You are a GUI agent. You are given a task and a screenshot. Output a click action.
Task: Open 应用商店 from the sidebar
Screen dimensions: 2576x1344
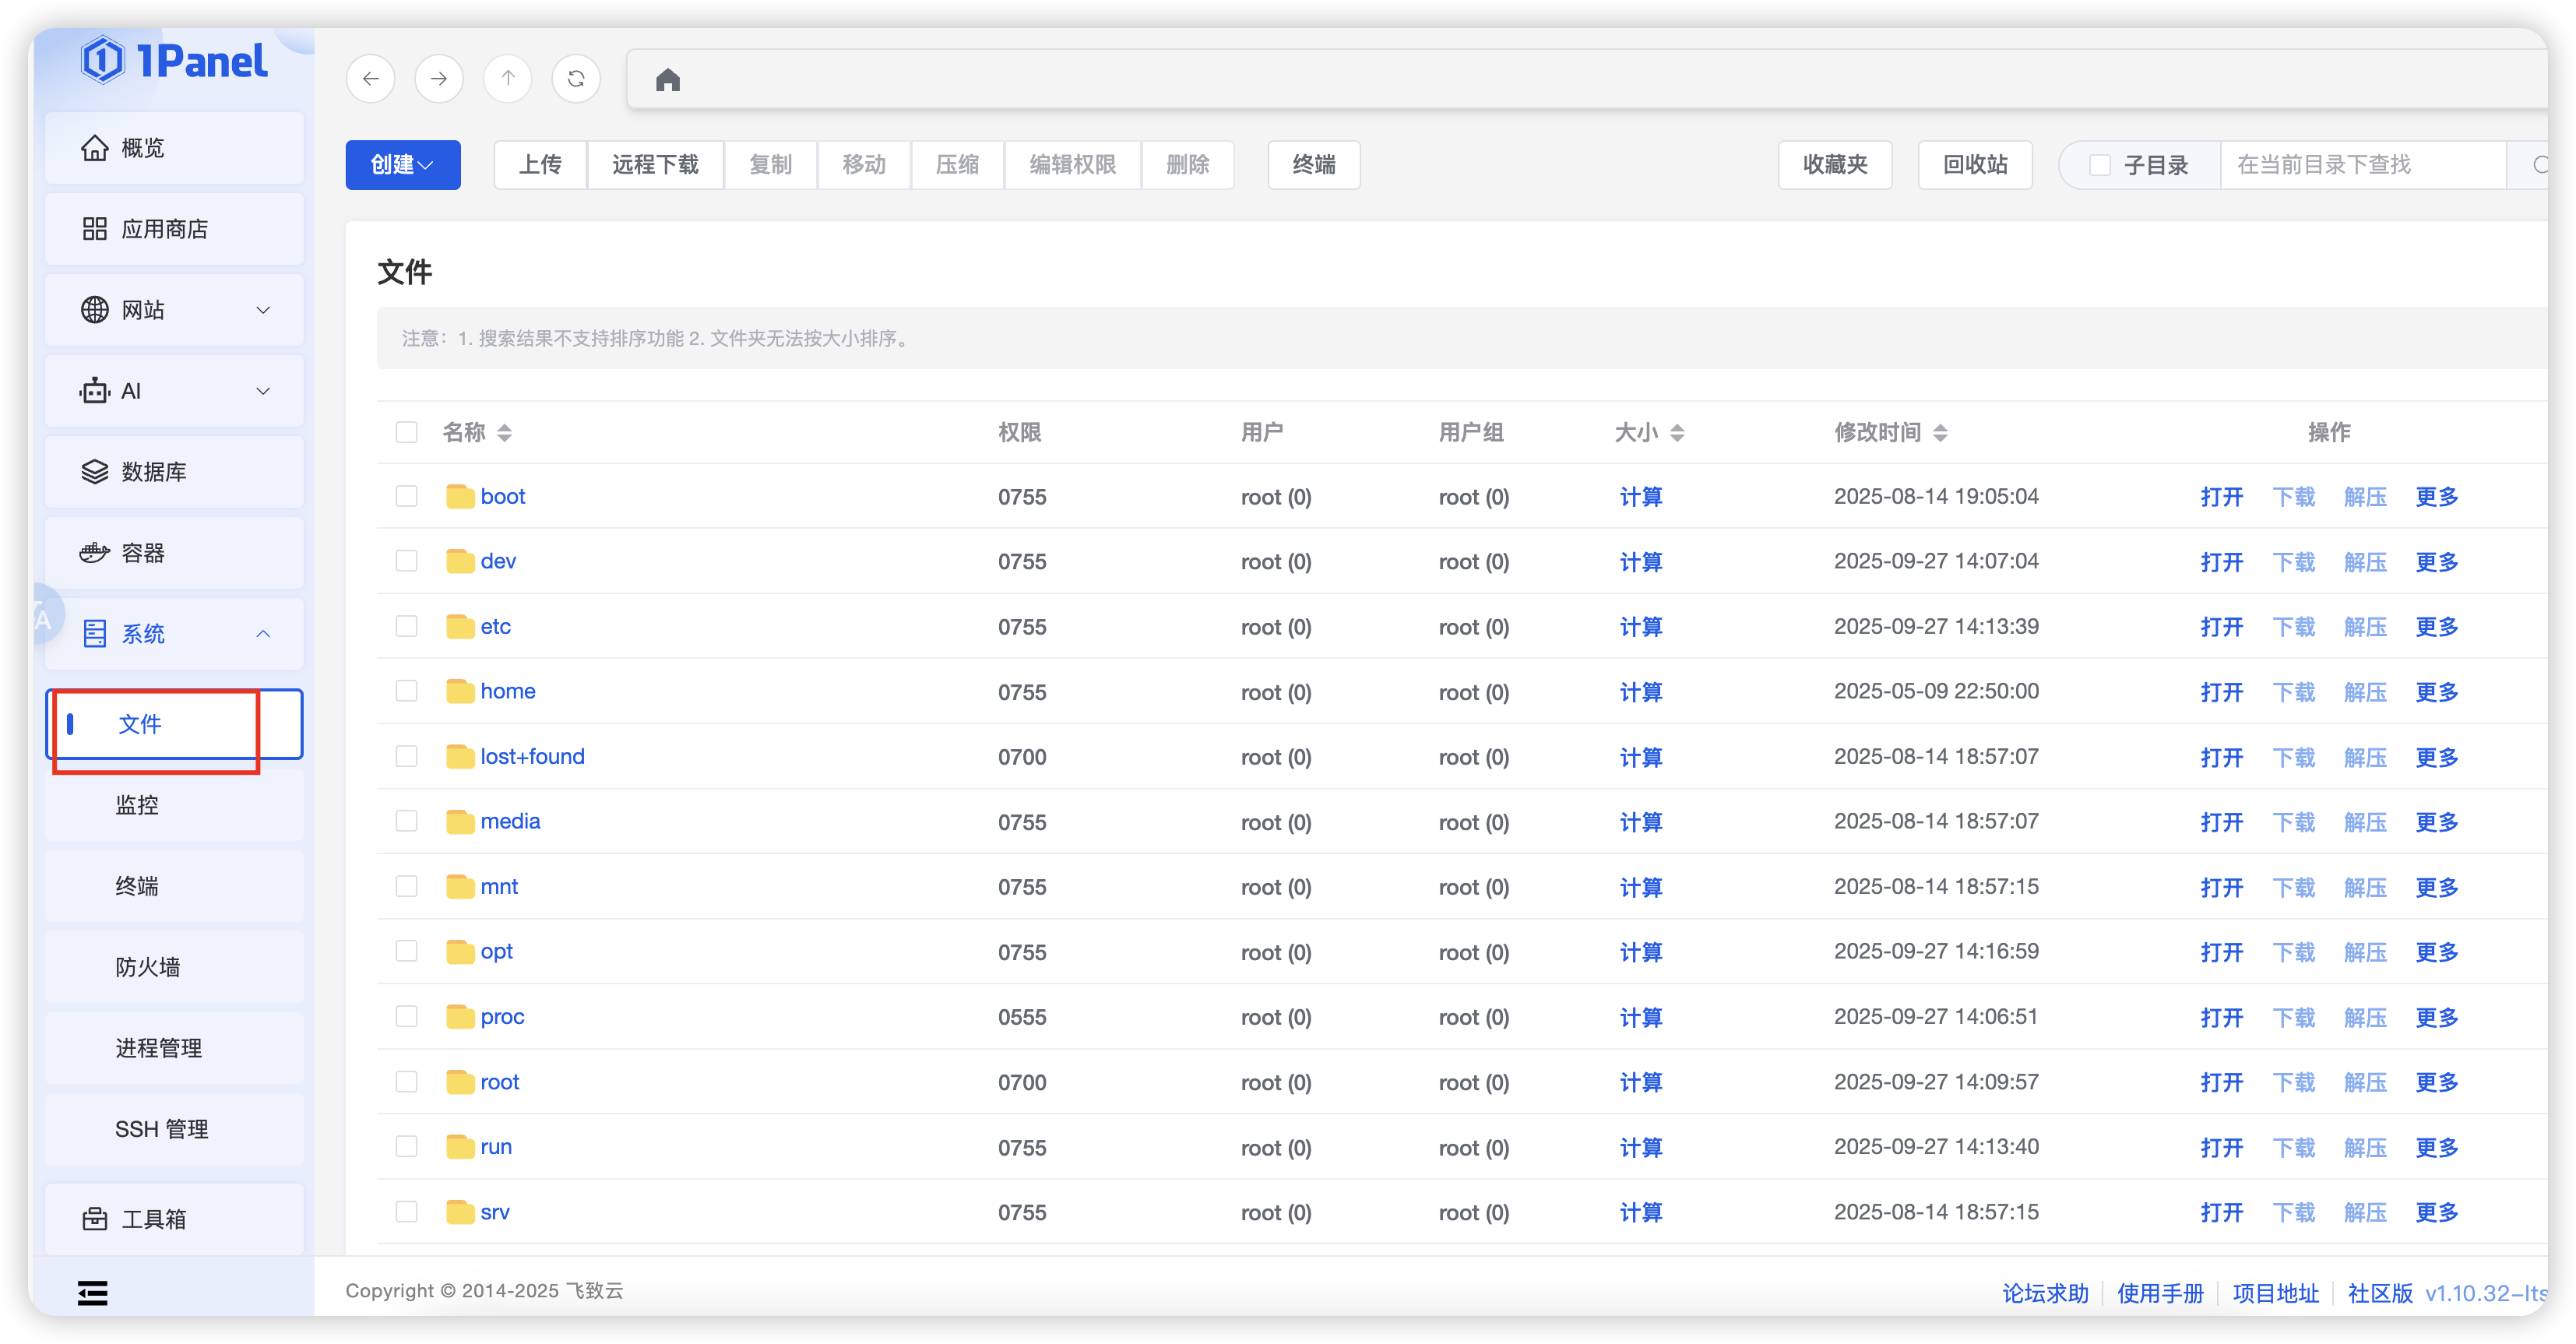click(164, 229)
